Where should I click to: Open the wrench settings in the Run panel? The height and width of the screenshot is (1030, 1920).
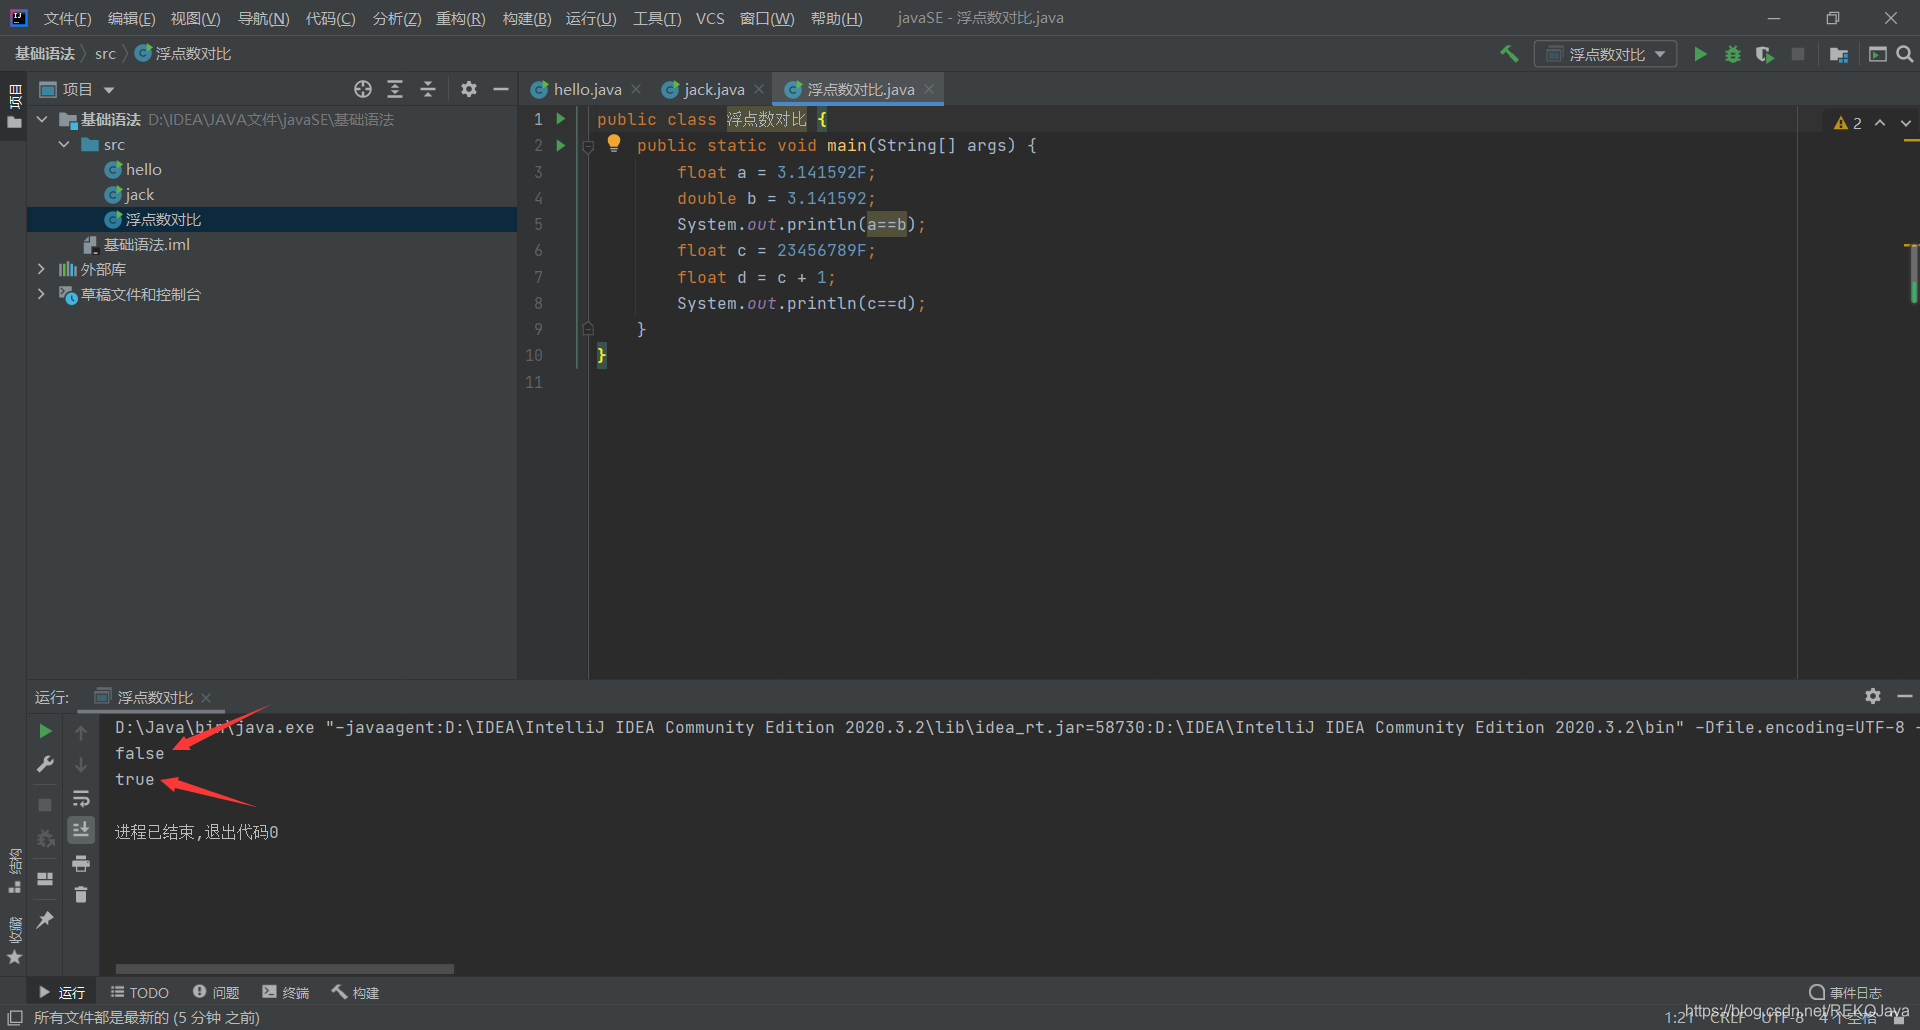coord(45,764)
